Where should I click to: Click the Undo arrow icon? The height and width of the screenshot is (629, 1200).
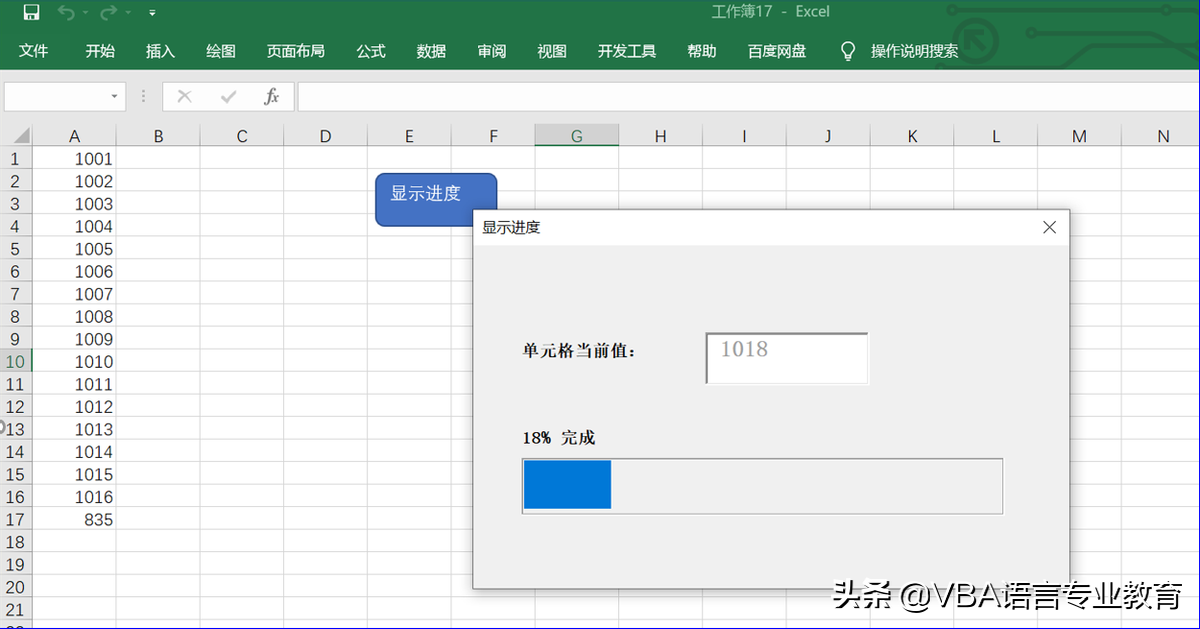point(66,13)
